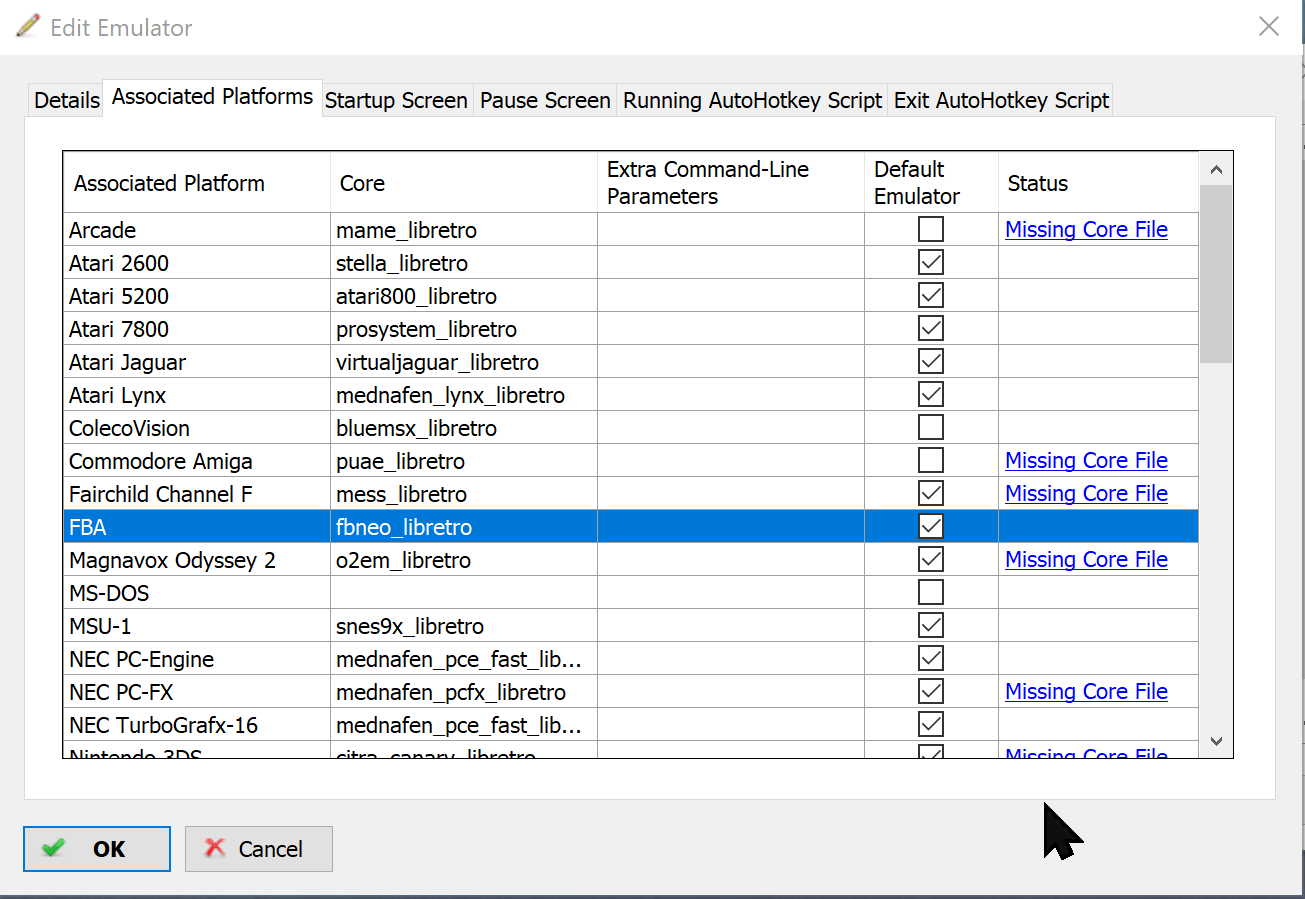This screenshot has height=899, width=1305.
Task: Open Missing Core File link for Fairchild Channel F
Action: pyautogui.click(x=1086, y=493)
